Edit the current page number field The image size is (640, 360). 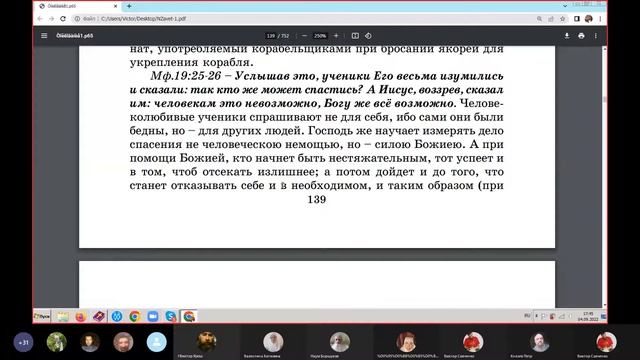271,36
